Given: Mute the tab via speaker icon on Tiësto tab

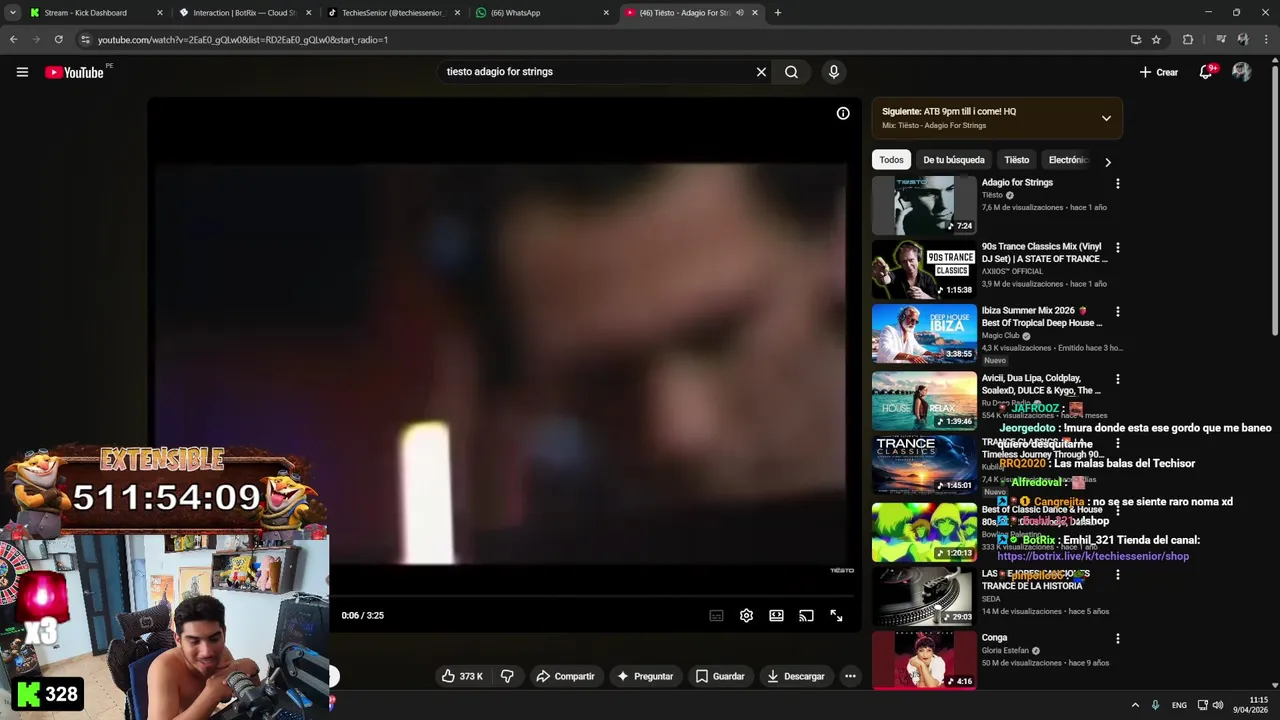Looking at the screenshot, I should (x=739, y=13).
